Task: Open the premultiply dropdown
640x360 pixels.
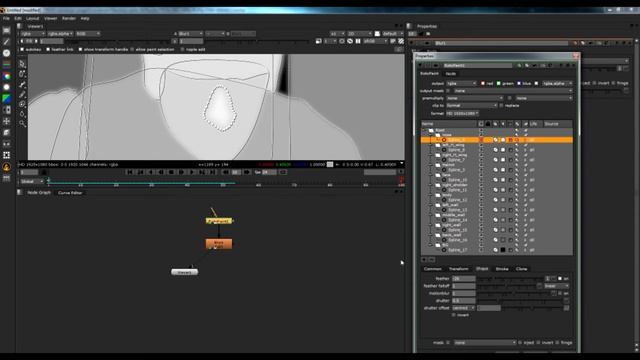Action: pos(475,98)
